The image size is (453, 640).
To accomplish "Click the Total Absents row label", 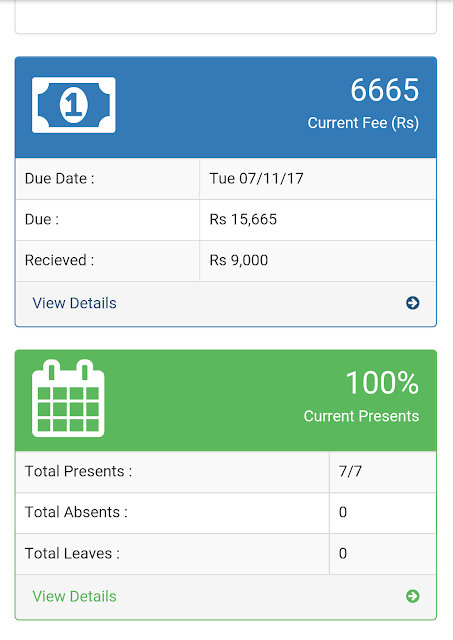I will point(76,512).
